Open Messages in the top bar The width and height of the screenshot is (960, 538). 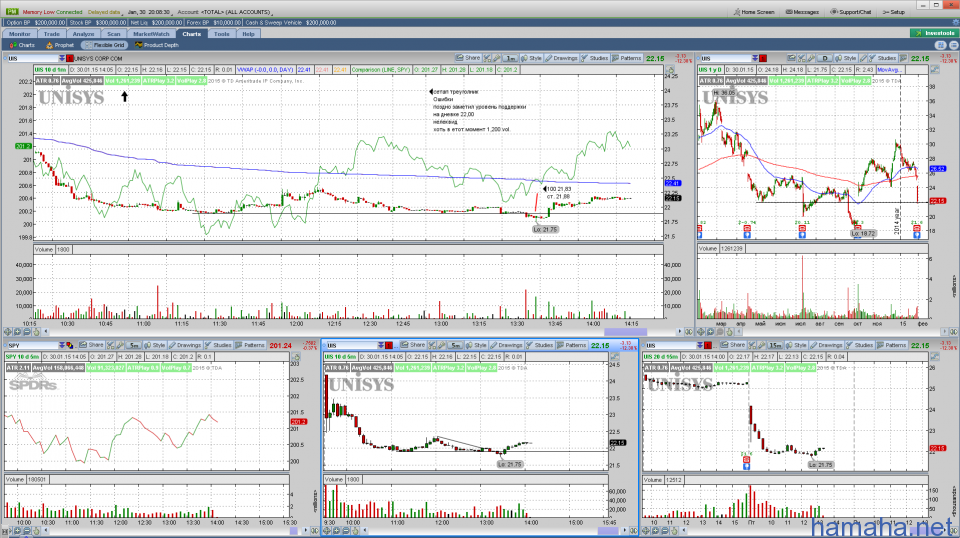pyautogui.click(x=802, y=12)
